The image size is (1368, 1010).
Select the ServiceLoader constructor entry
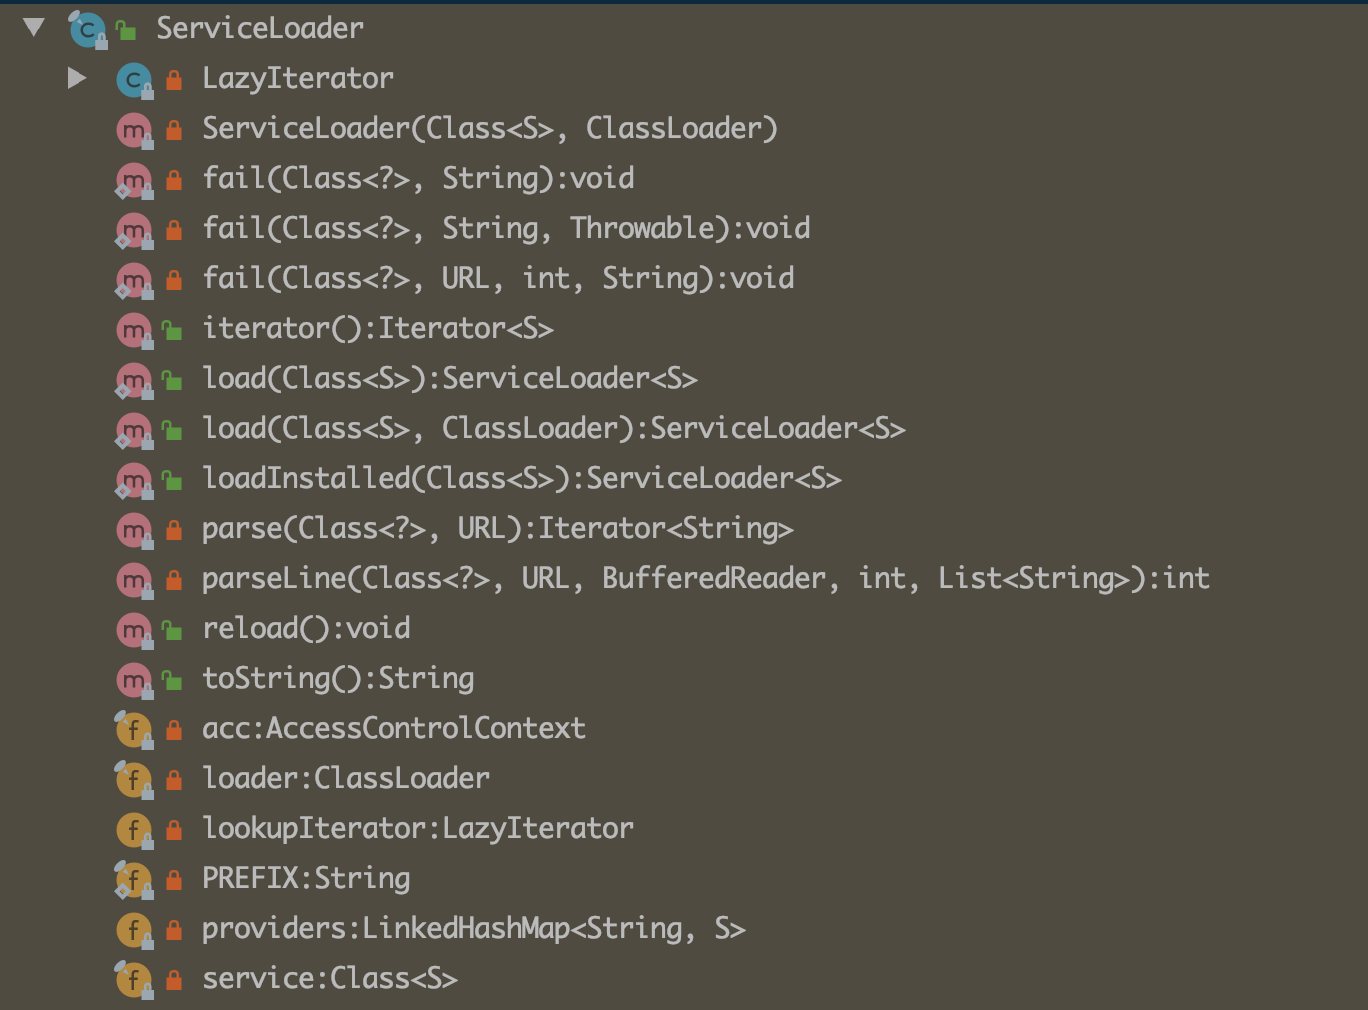click(x=490, y=128)
